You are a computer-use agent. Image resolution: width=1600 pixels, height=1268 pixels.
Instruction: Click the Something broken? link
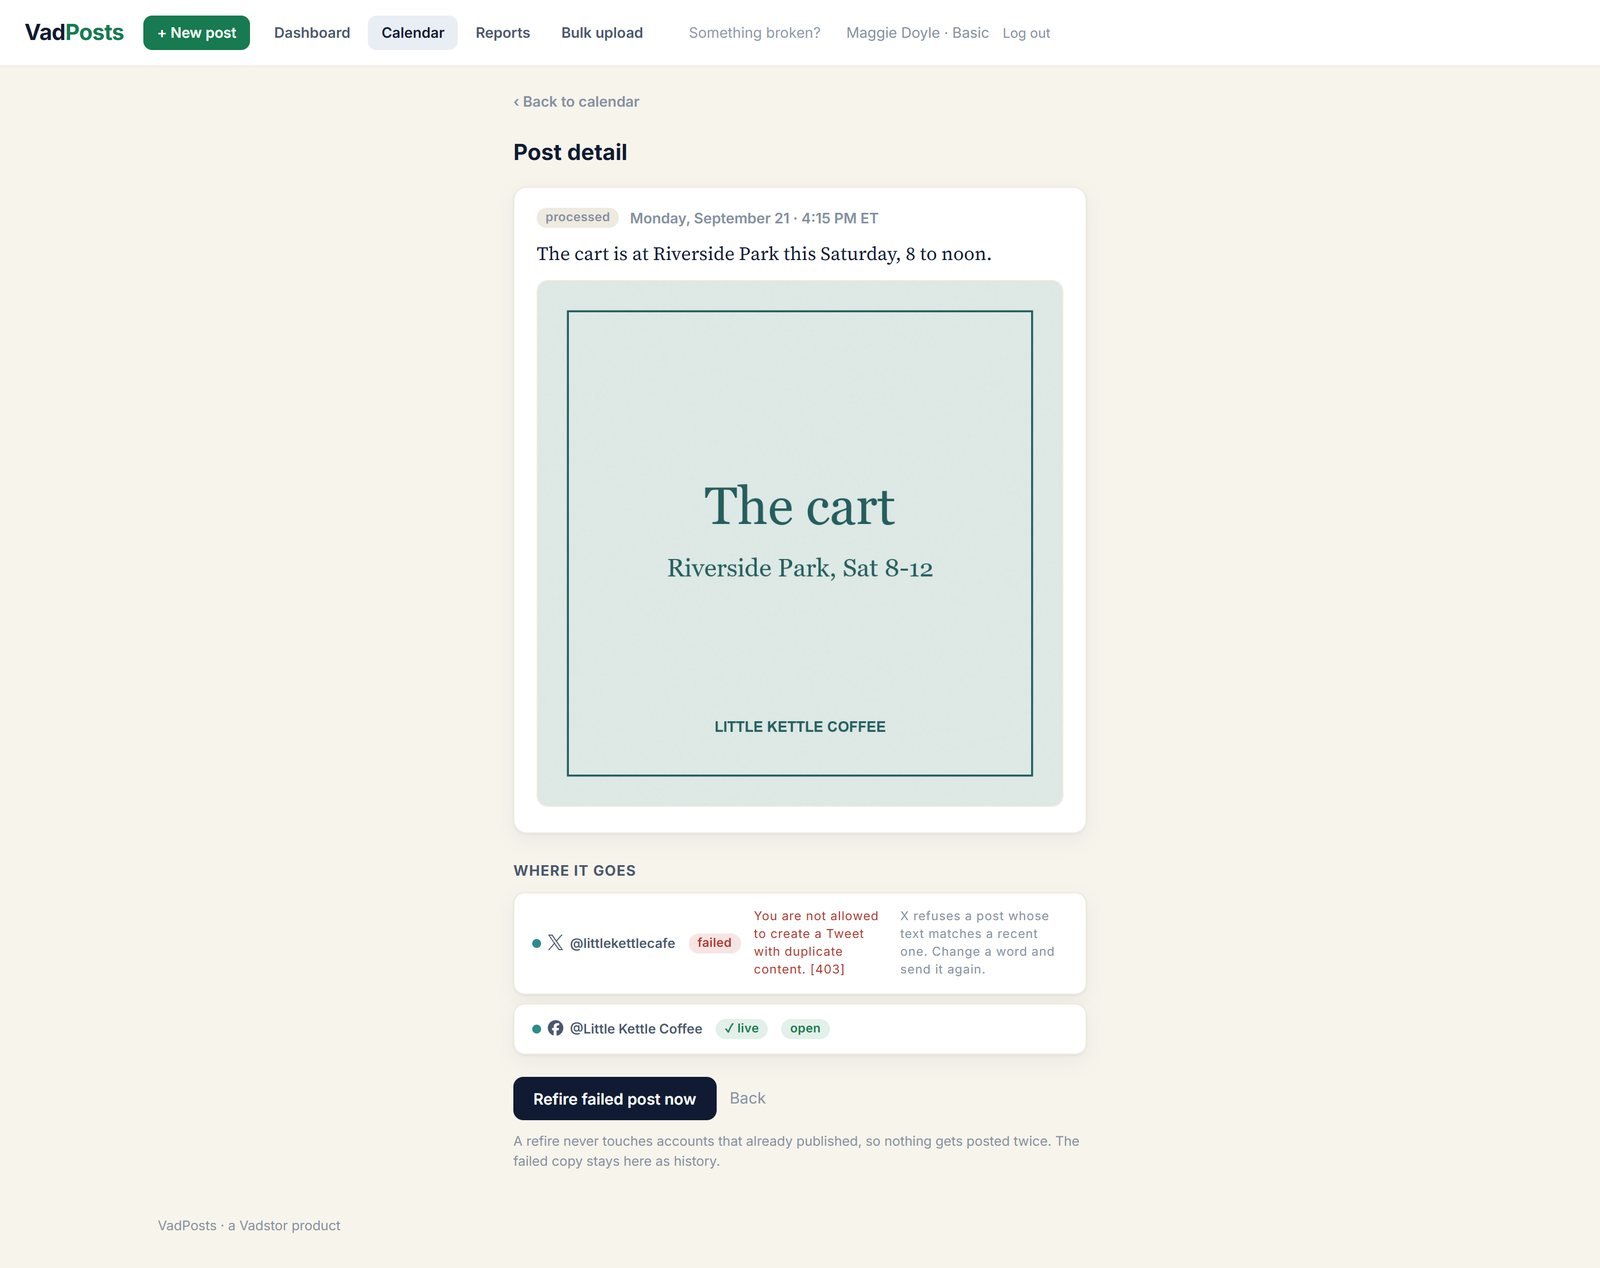(x=755, y=33)
